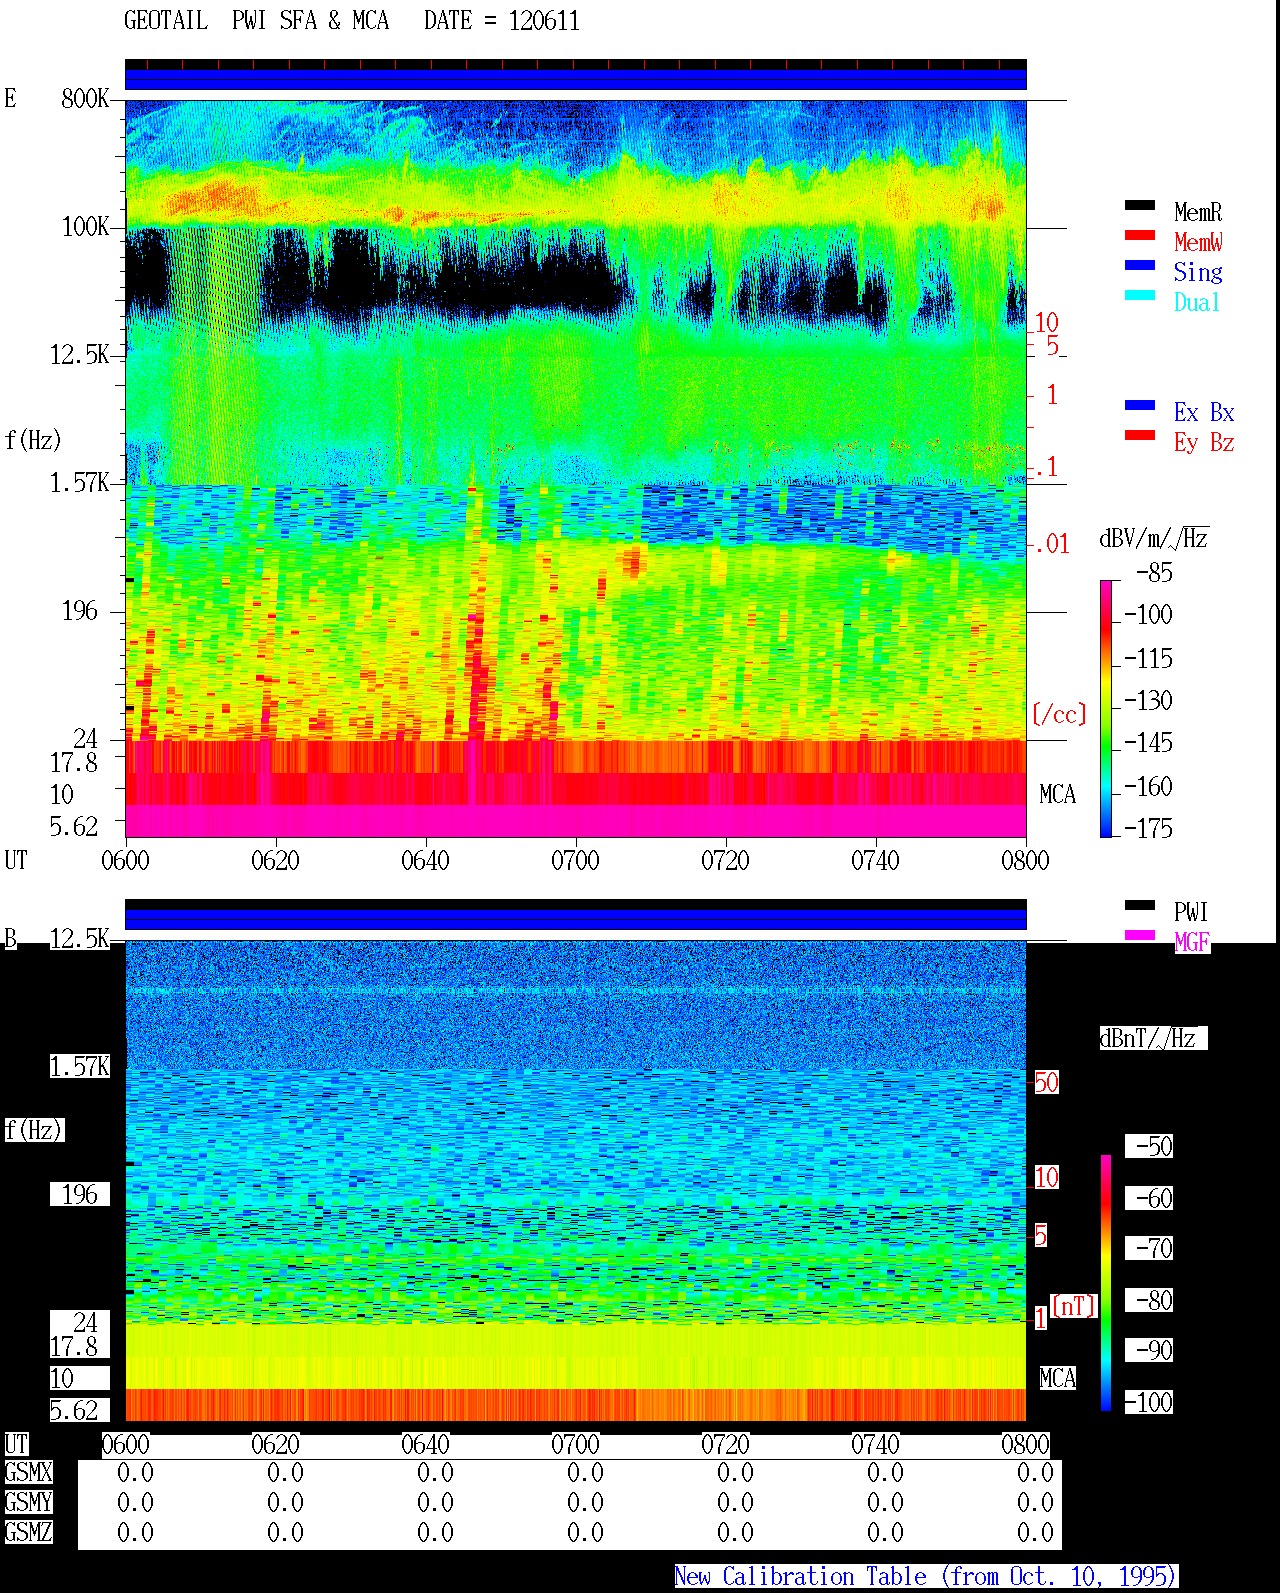Click the GSMX row label

(x=28, y=1473)
